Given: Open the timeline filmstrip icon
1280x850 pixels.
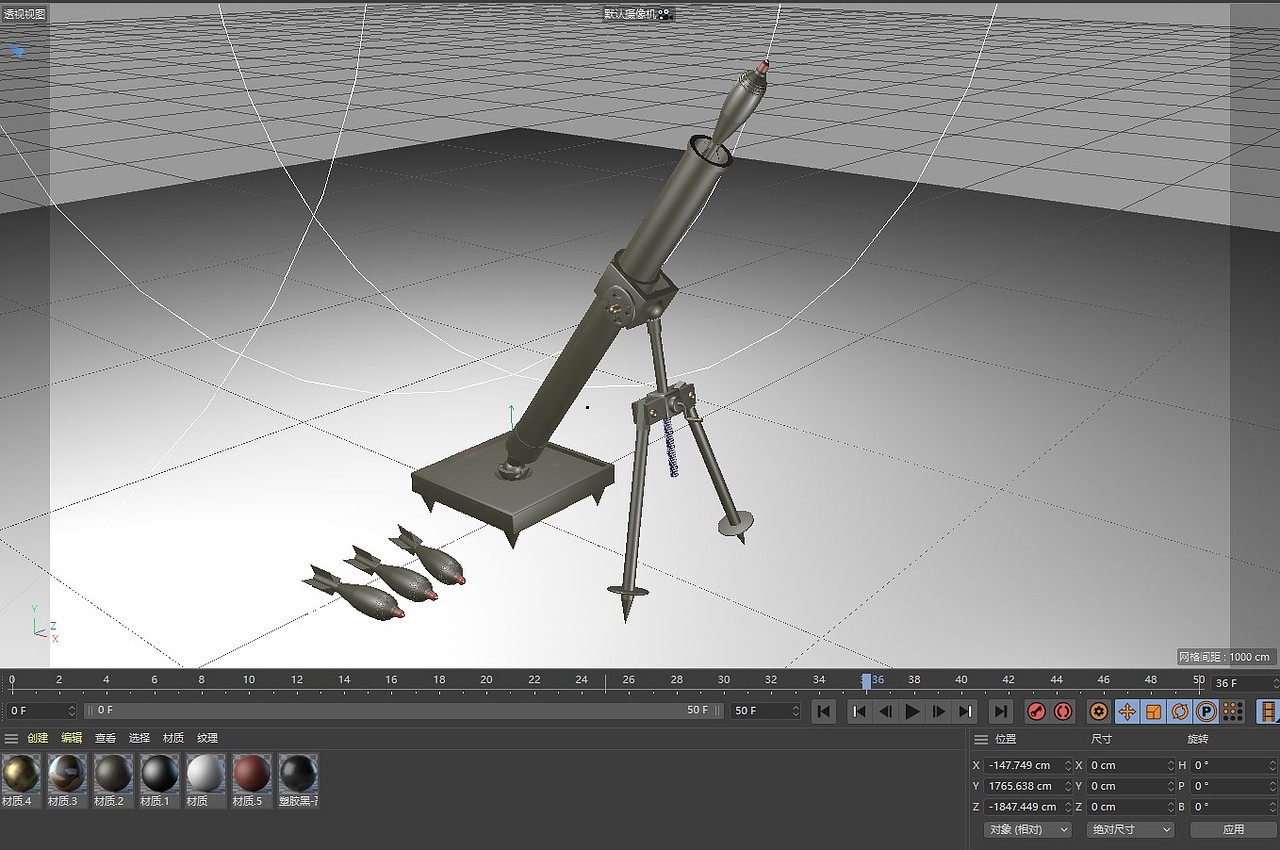Looking at the screenshot, I should 1269,712.
